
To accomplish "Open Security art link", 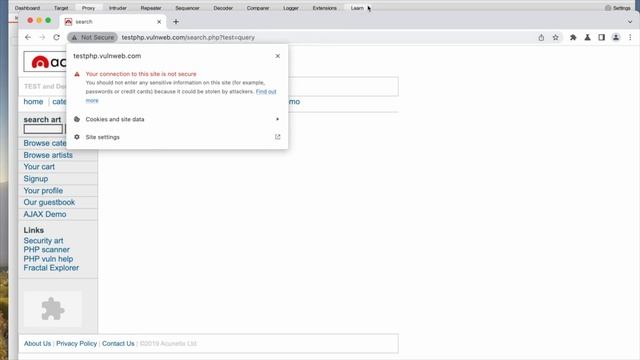I will pyautogui.click(x=43, y=241).
